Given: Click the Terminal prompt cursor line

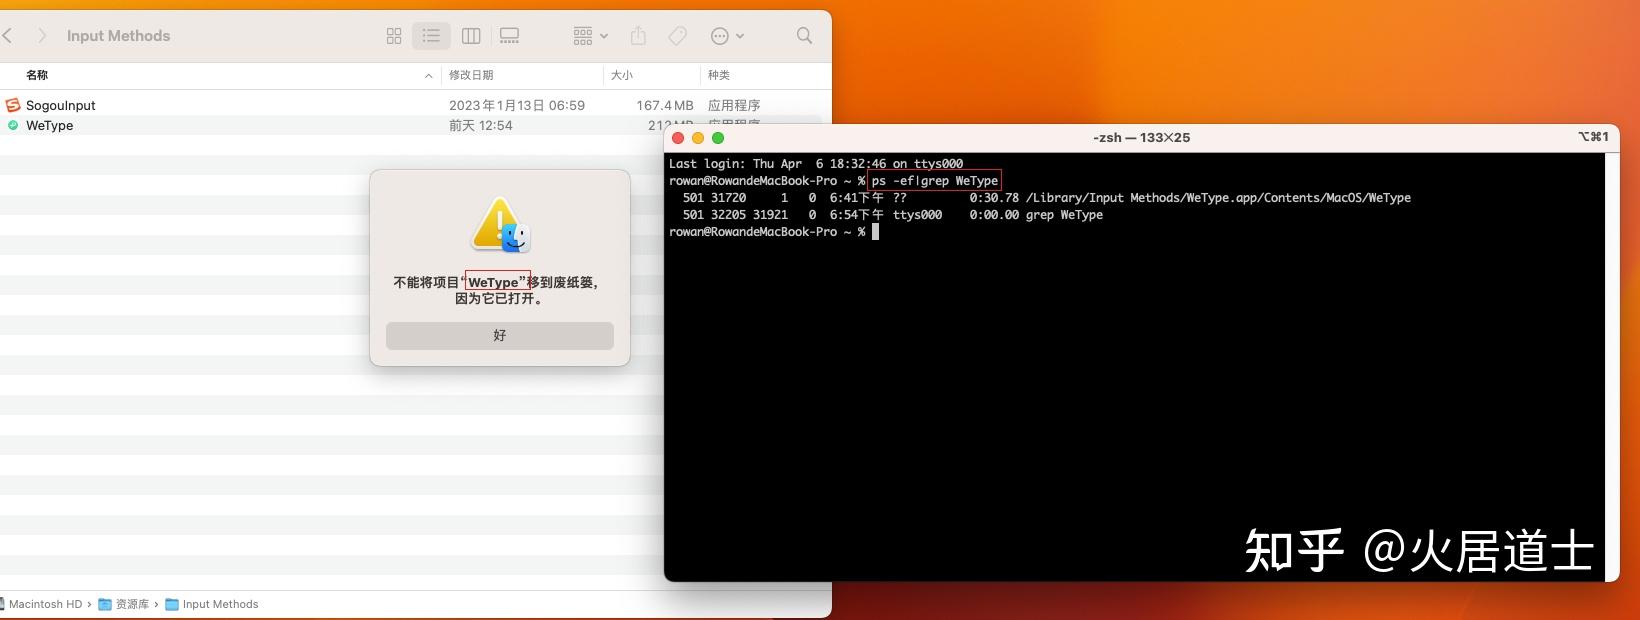Looking at the screenshot, I should click(x=774, y=232).
